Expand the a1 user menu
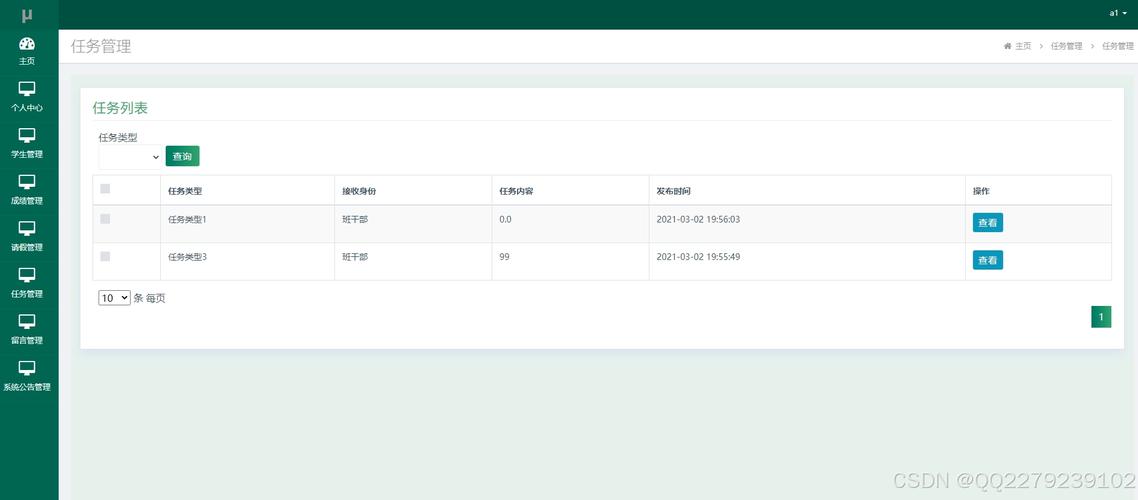Screen dimensions: 1138x500 [x=1117, y=13]
